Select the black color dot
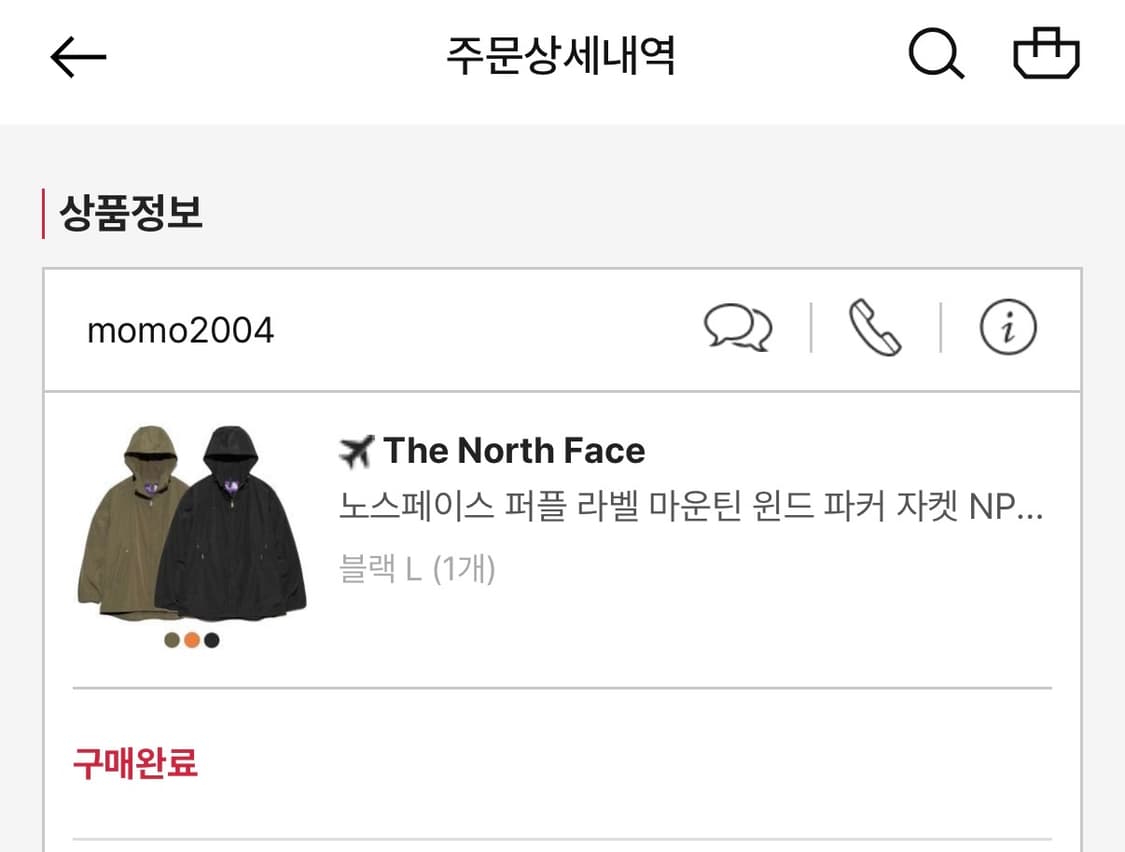The width and height of the screenshot is (1125, 852). click(210, 640)
